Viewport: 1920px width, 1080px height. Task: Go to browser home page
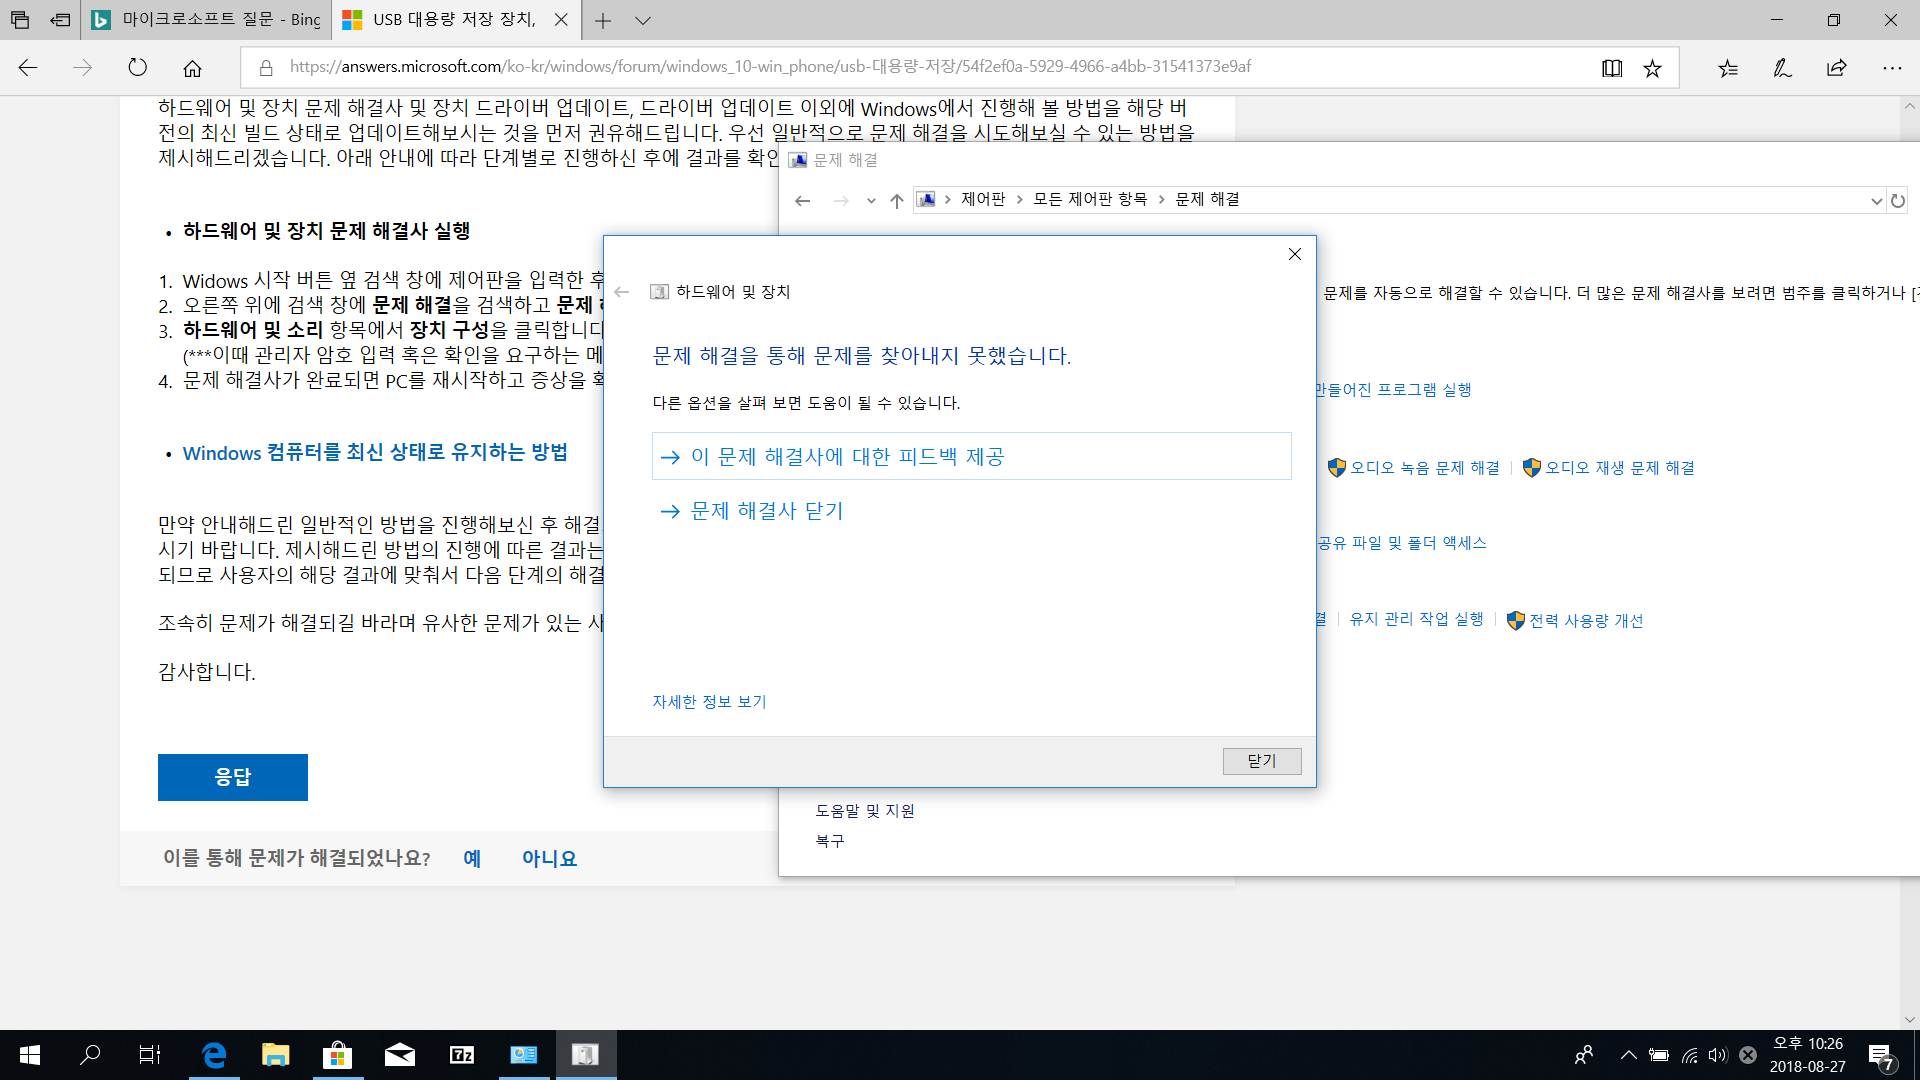click(192, 68)
